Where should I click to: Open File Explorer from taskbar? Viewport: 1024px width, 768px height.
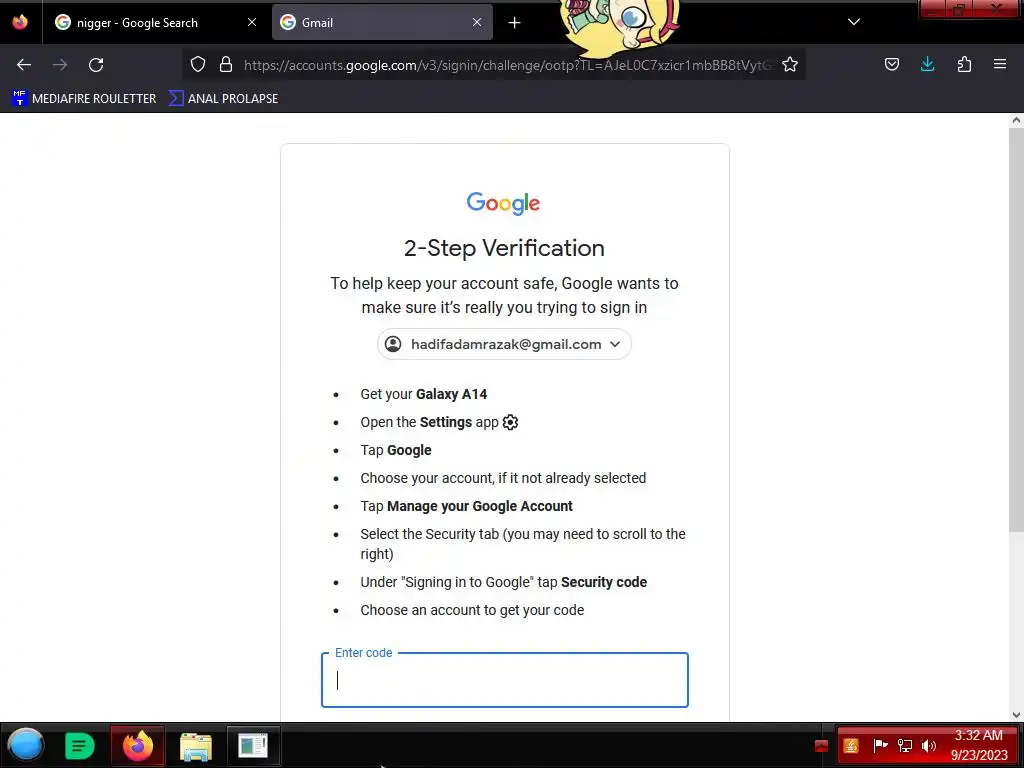(196, 746)
